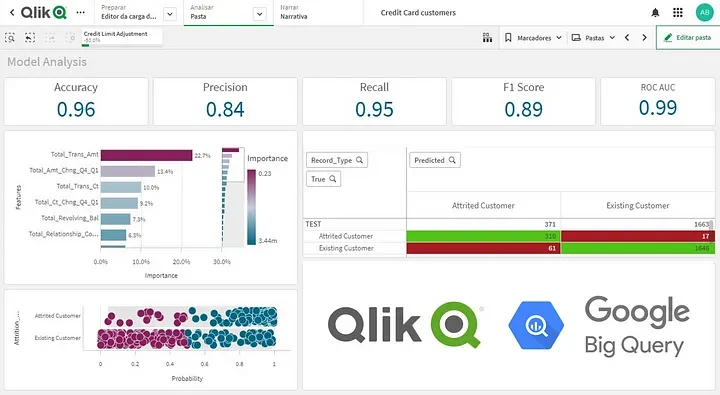Go to the next sheet
This screenshot has height=395, width=720.
click(x=644, y=38)
